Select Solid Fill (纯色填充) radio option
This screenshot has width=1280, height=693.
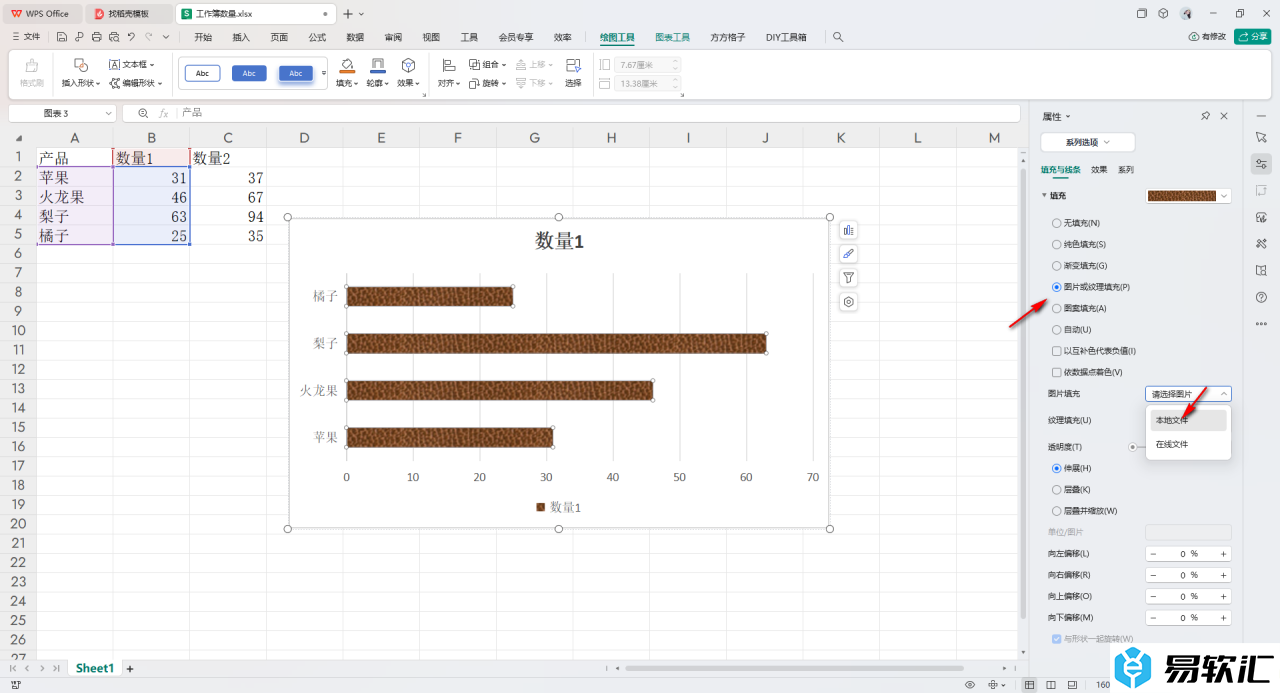coord(1057,244)
